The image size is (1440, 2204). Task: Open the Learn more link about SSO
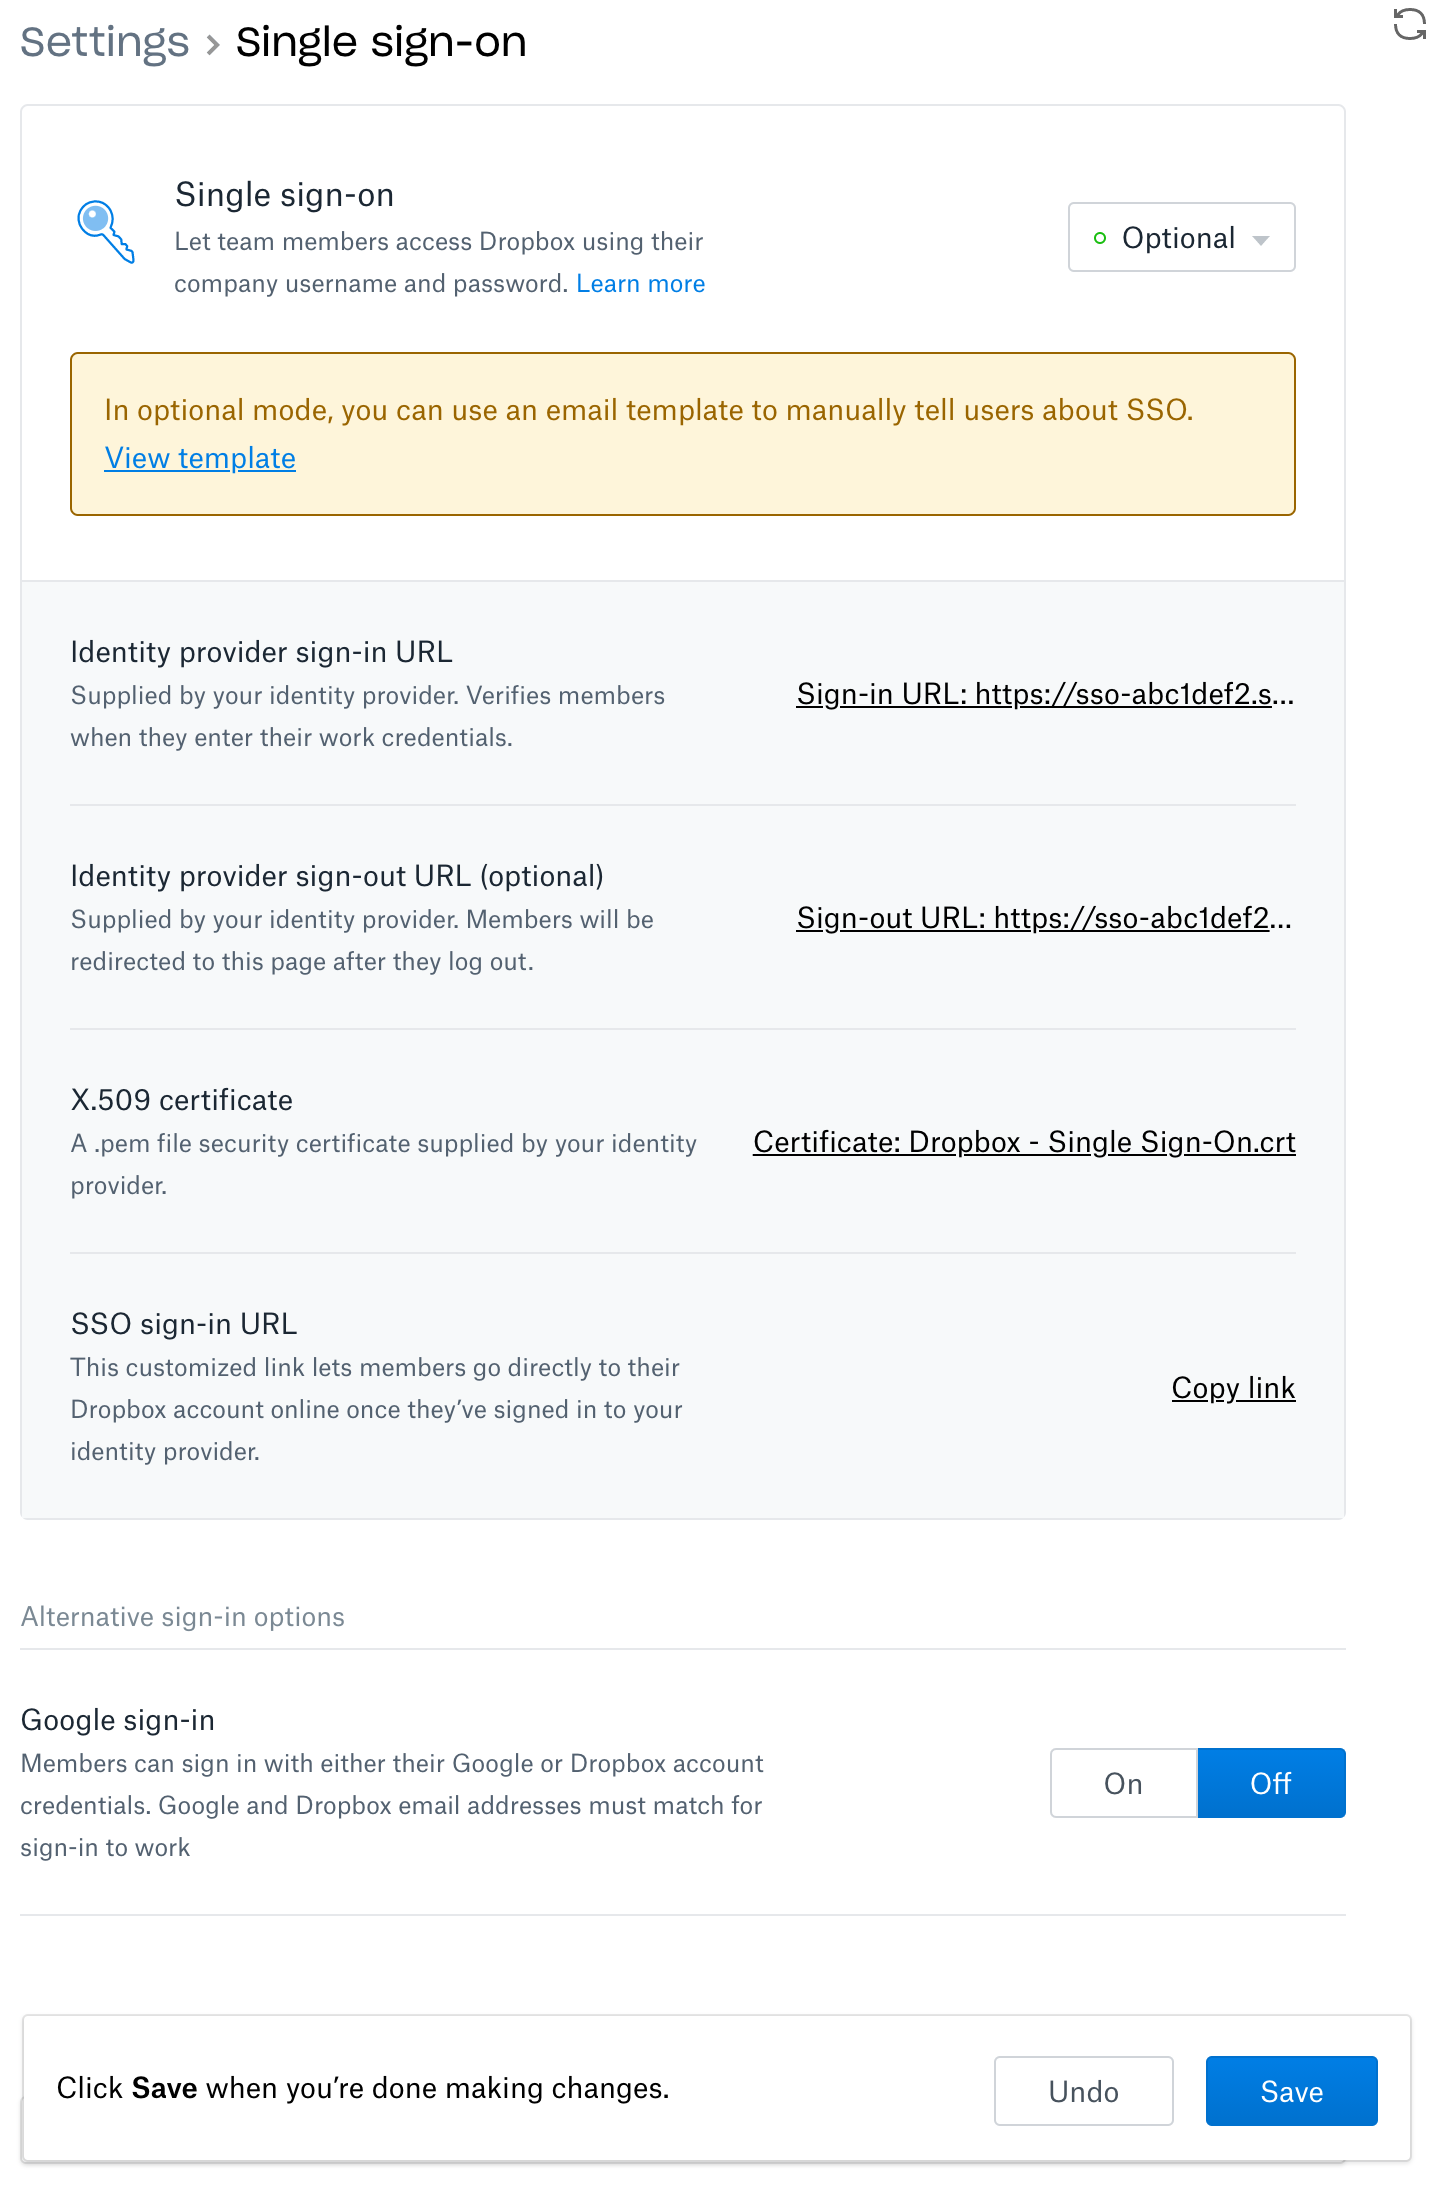640,283
